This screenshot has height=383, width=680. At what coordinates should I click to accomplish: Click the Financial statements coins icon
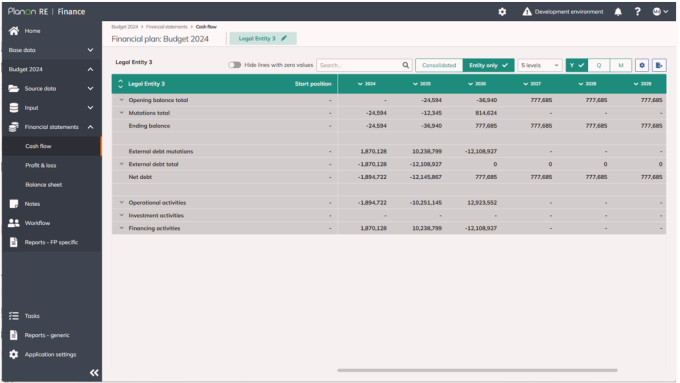tap(14, 127)
